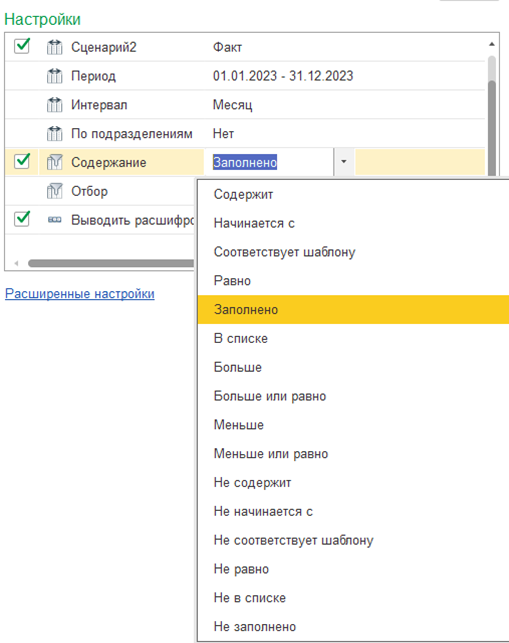Select the Не в списке option
This screenshot has height=643, width=509.
pyautogui.click(x=250, y=598)
